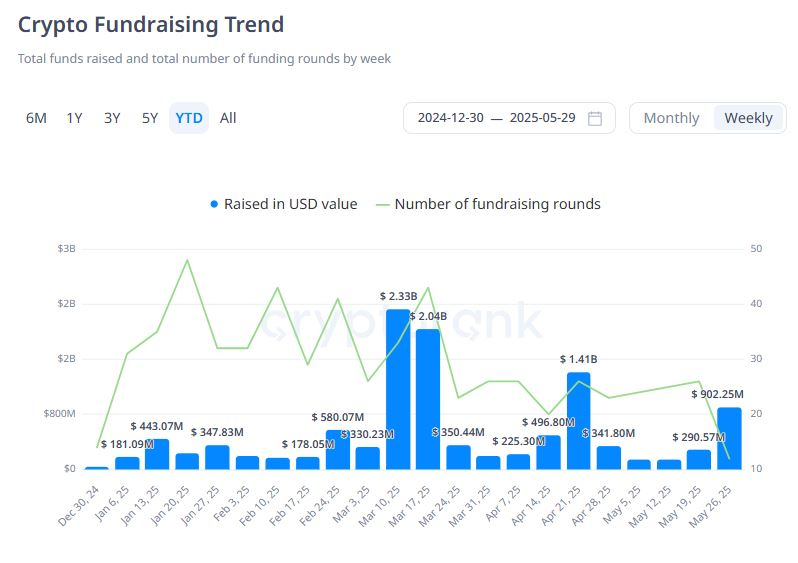Toggle the Raised in USD value legend dot
This screenshot has height=563, width=798.
[x=214, y=204]
